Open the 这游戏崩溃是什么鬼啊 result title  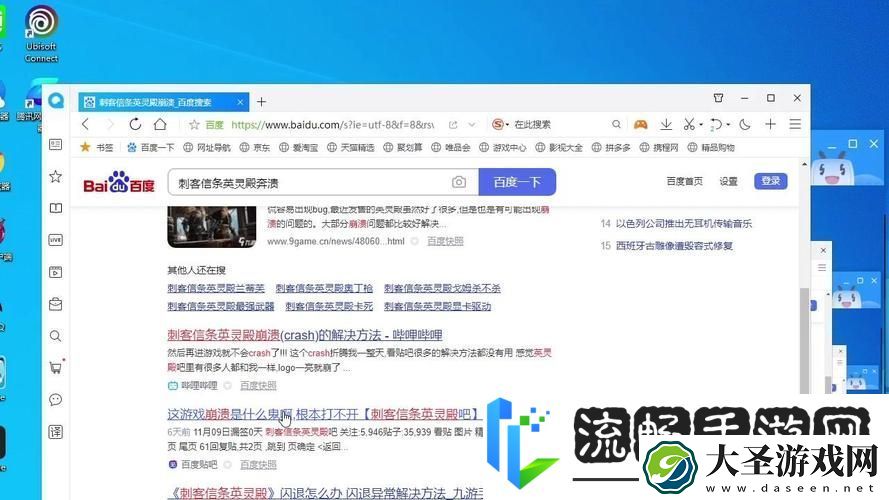[324, 414]
